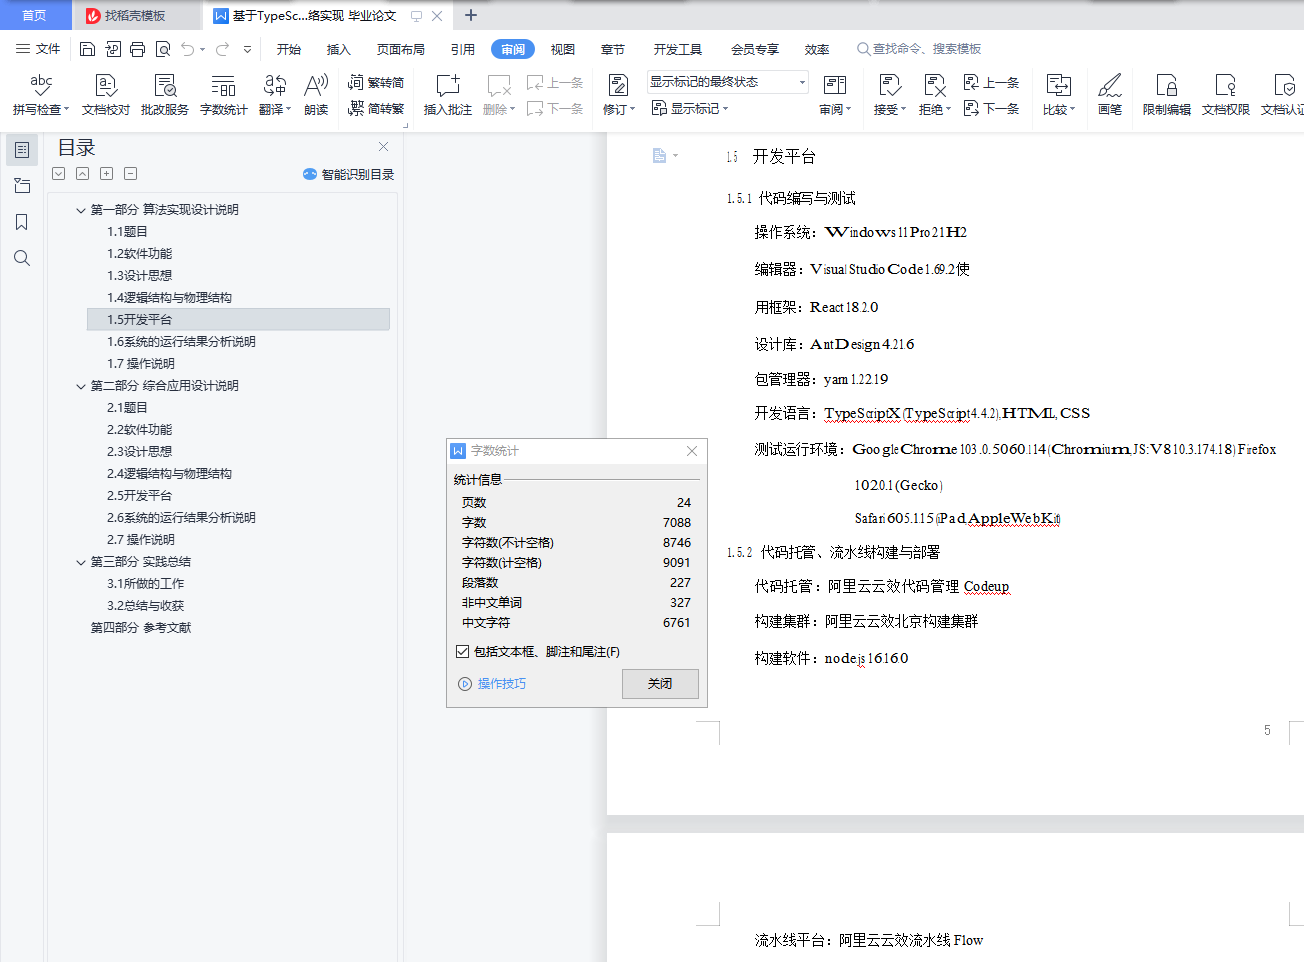
Task: Collapse 第二部分 综合应用设计说明 outline node
Action: (81, 386)
